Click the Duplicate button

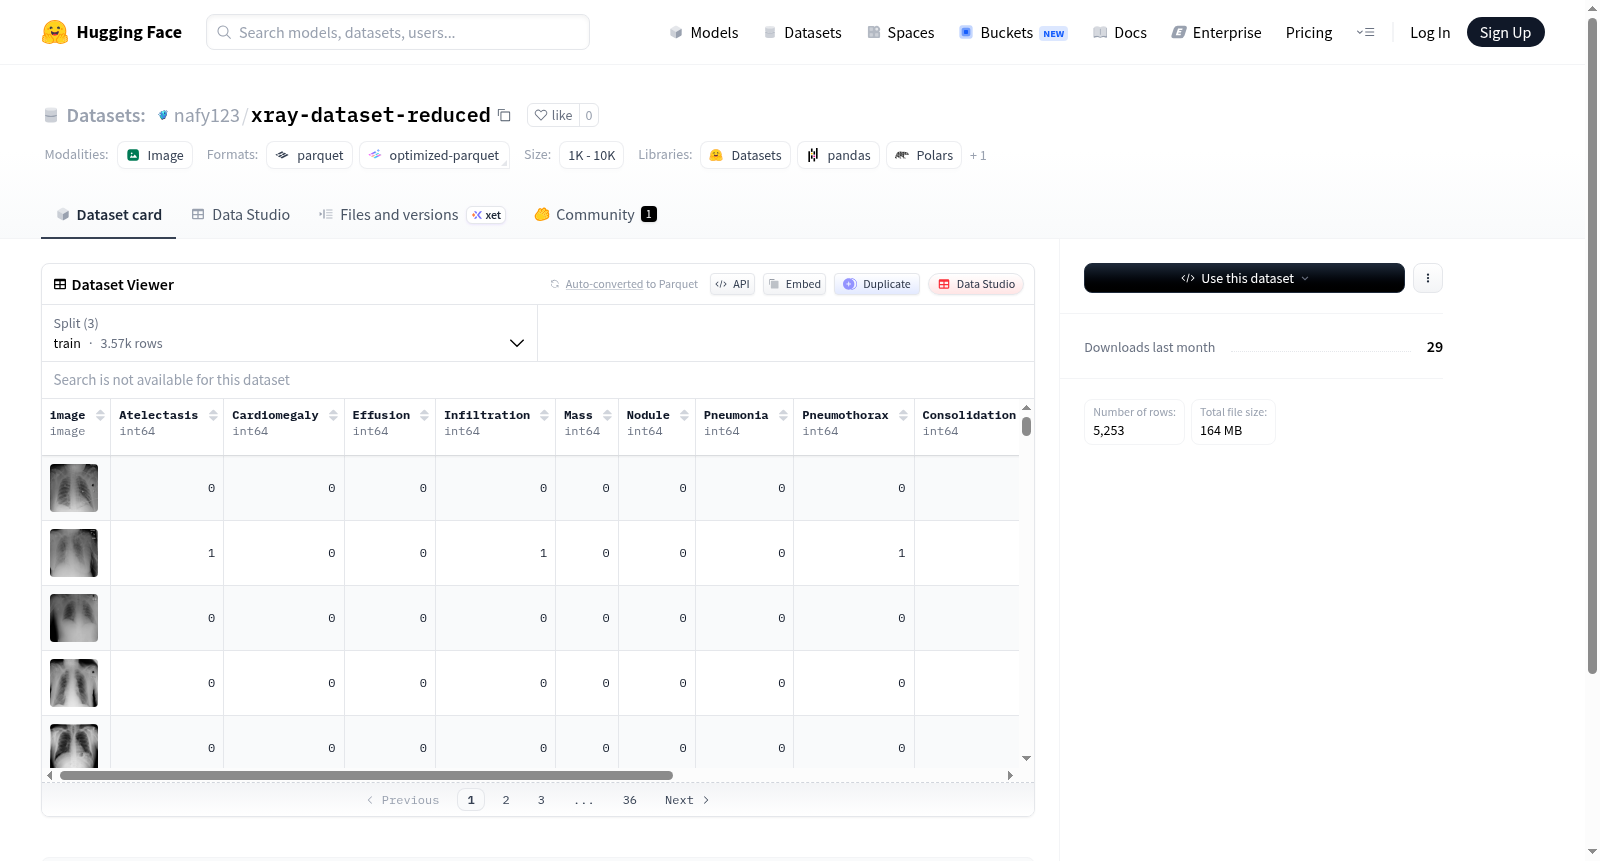877,284
